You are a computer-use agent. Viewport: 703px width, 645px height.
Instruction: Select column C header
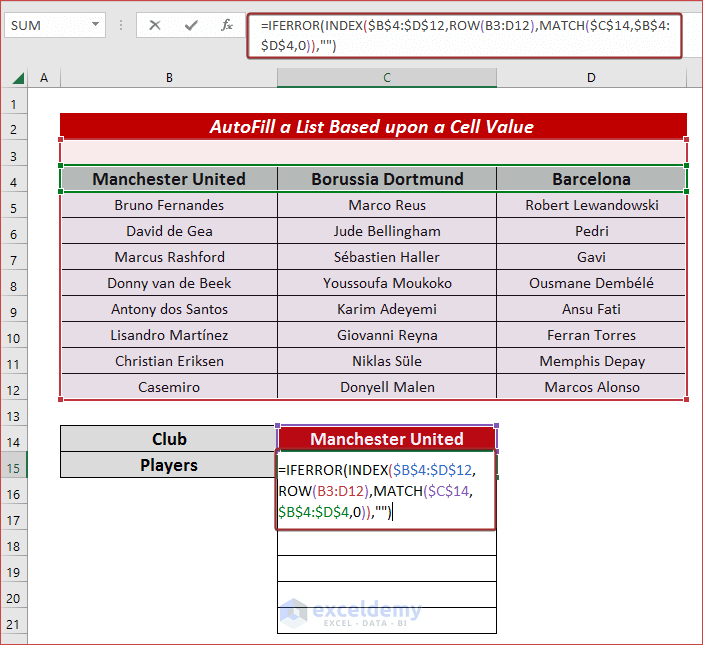point(387,78)
